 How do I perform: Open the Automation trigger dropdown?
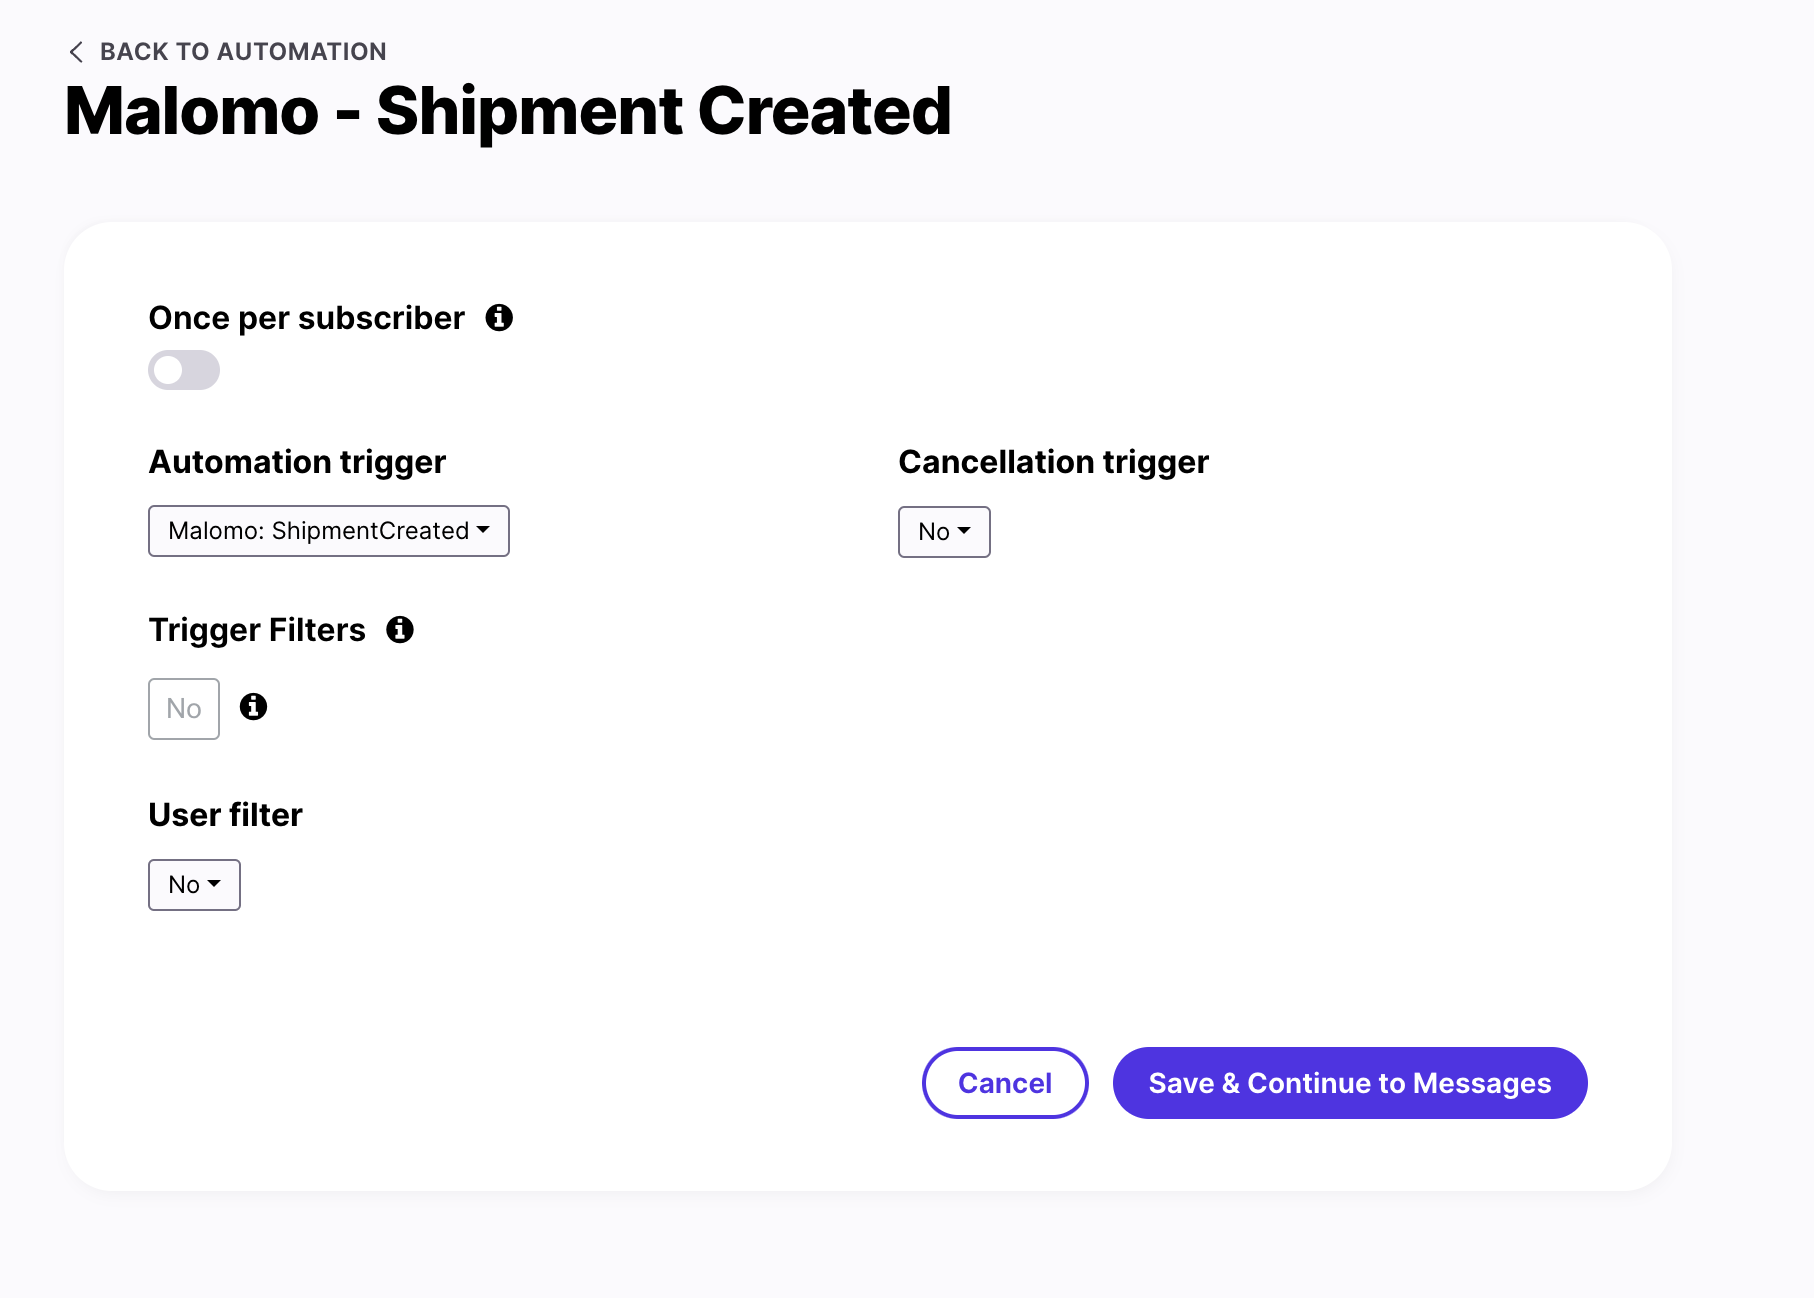pos(328,531)
